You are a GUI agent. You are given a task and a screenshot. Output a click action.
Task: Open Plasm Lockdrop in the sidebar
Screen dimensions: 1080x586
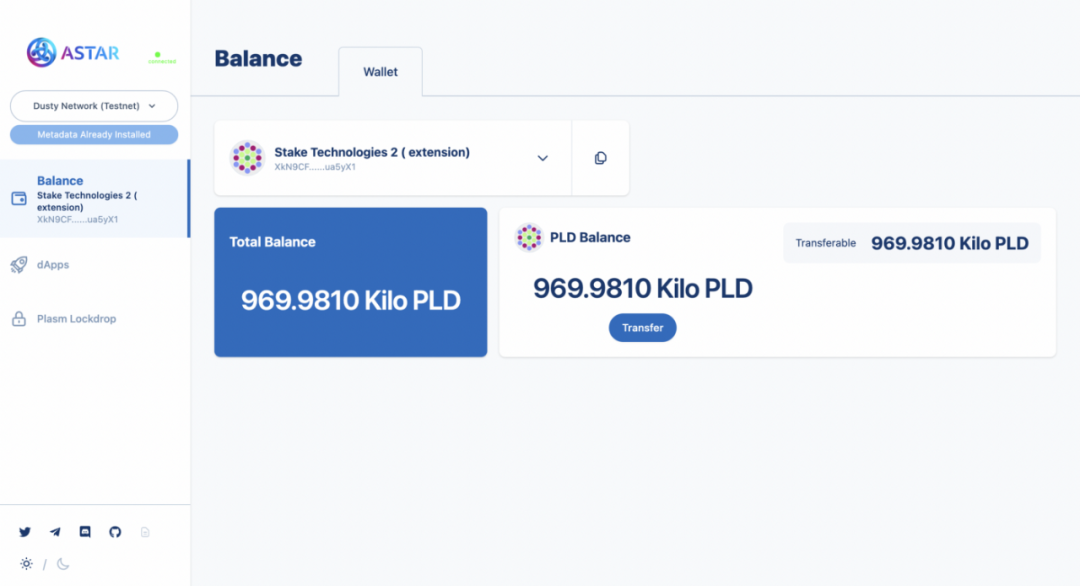76,319
